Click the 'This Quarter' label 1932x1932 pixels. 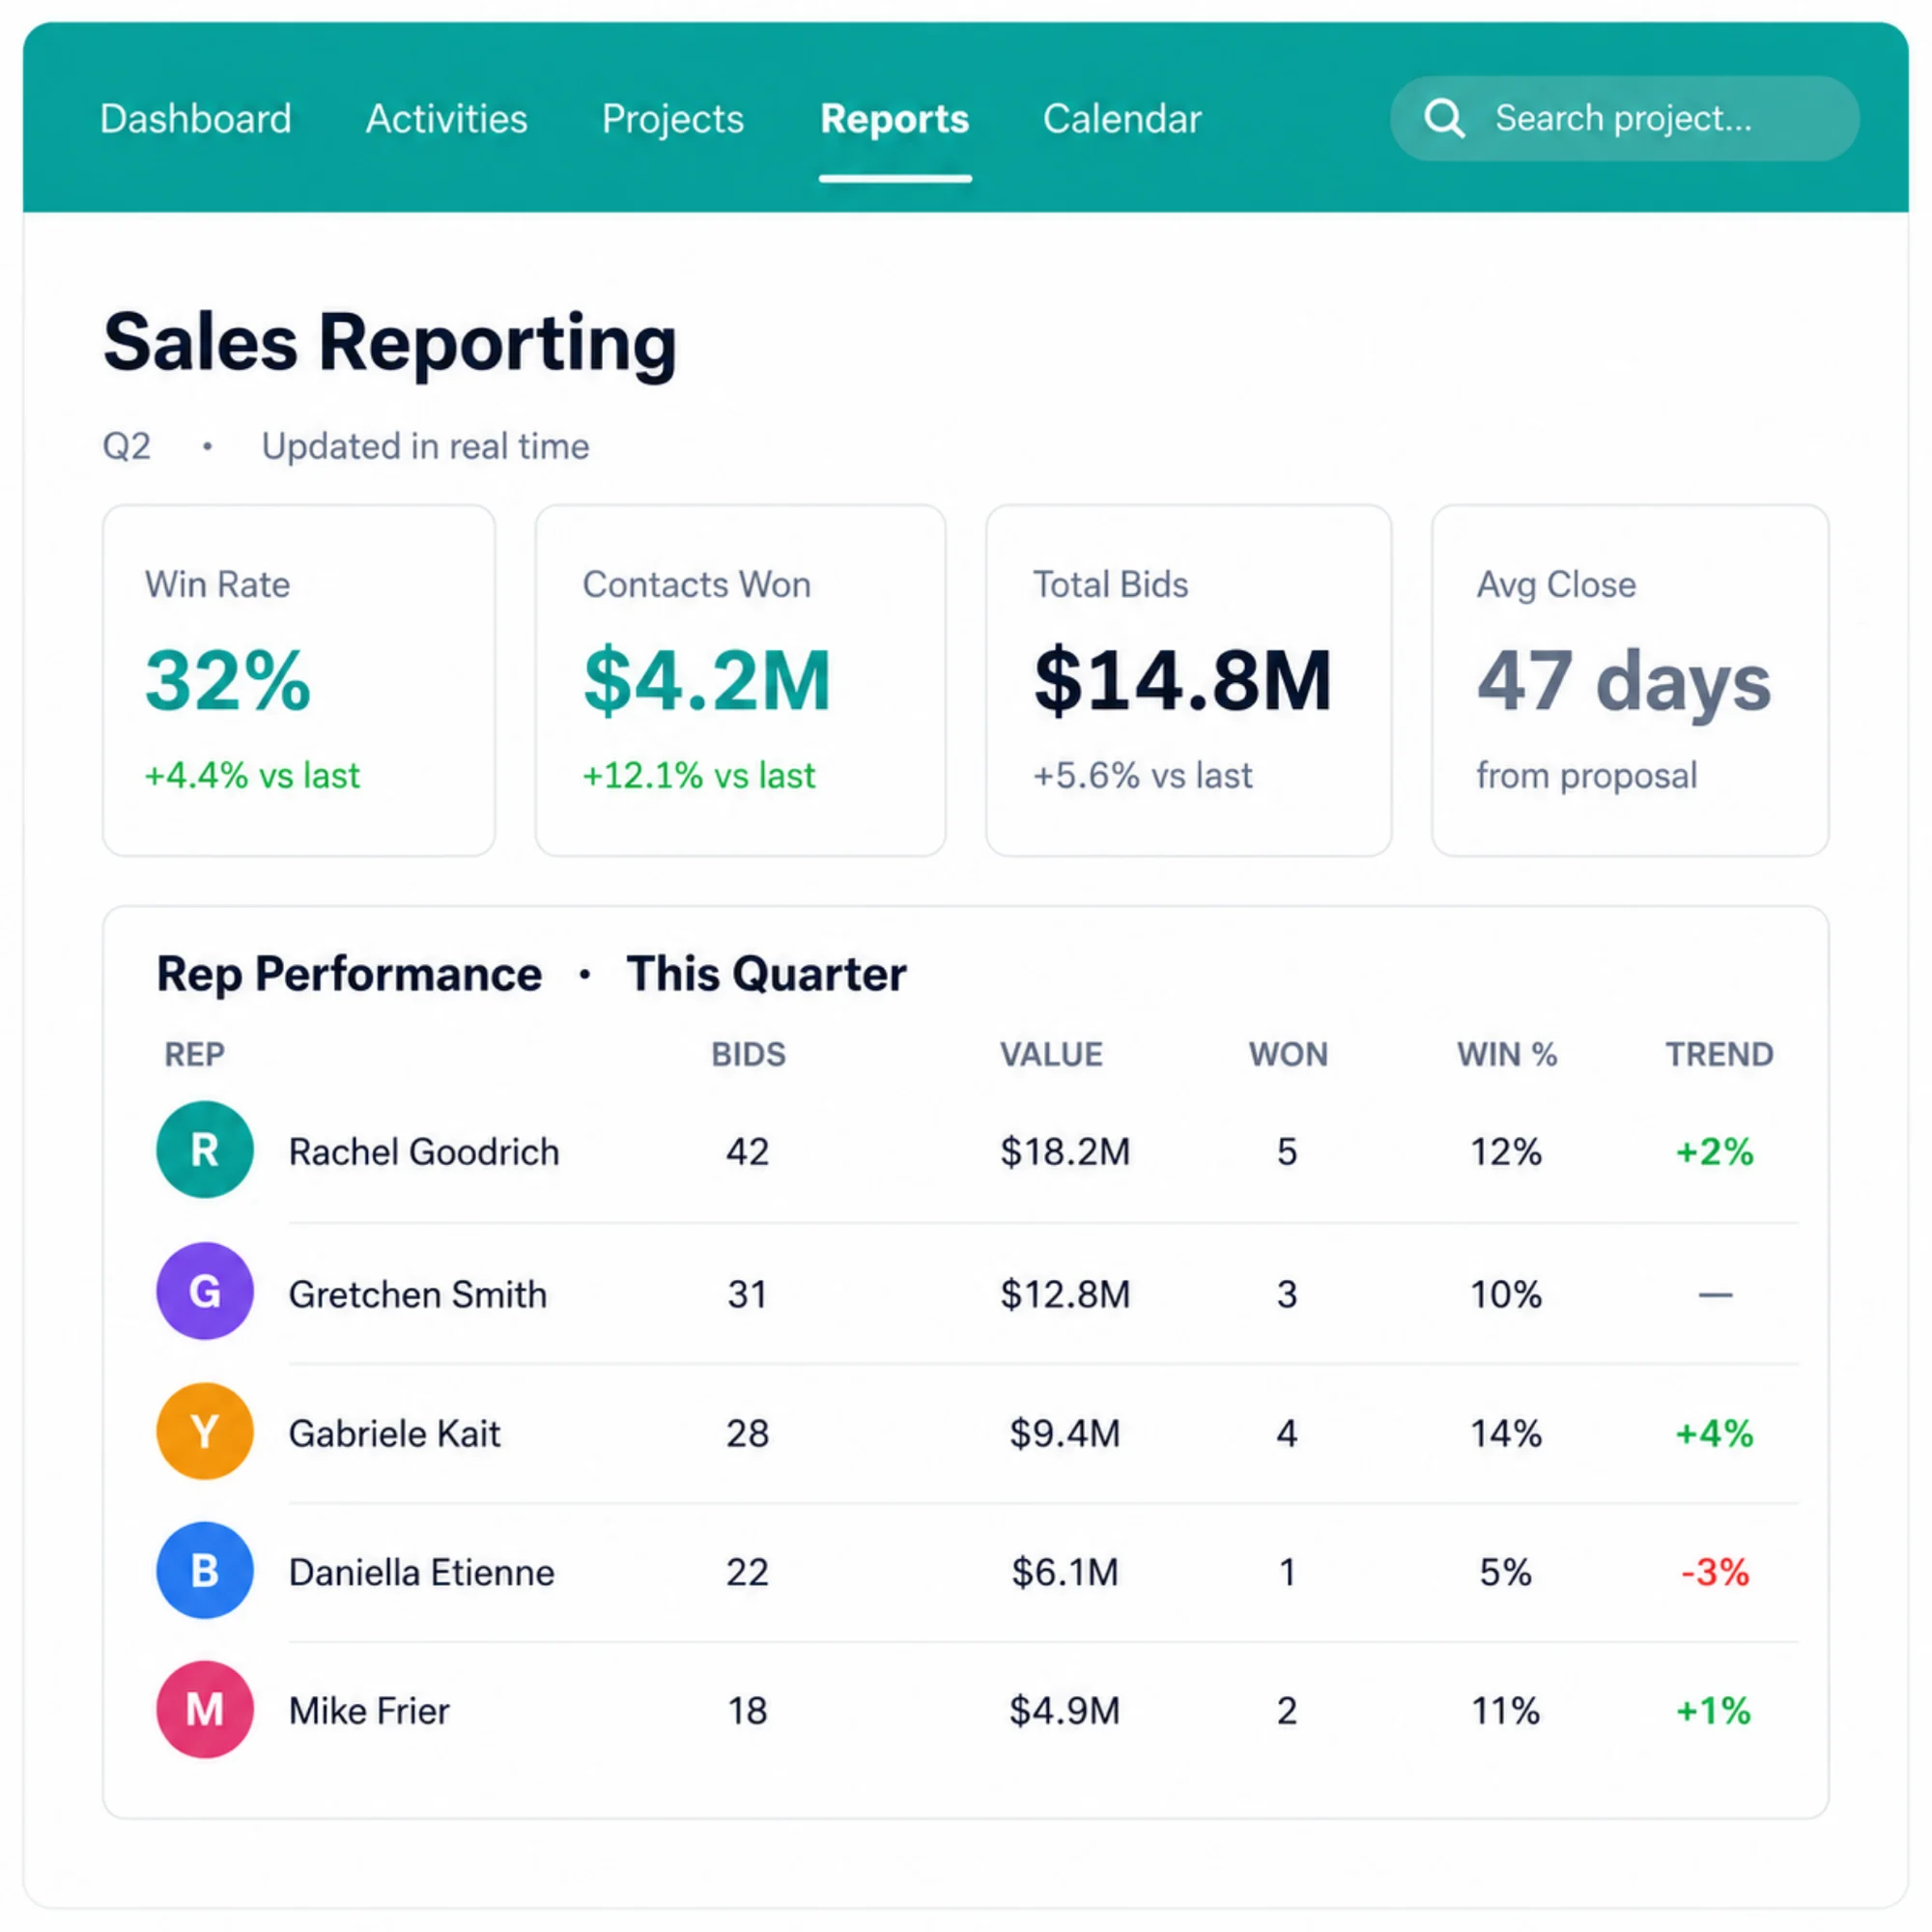pyautogui.click(x=766, y=974)
